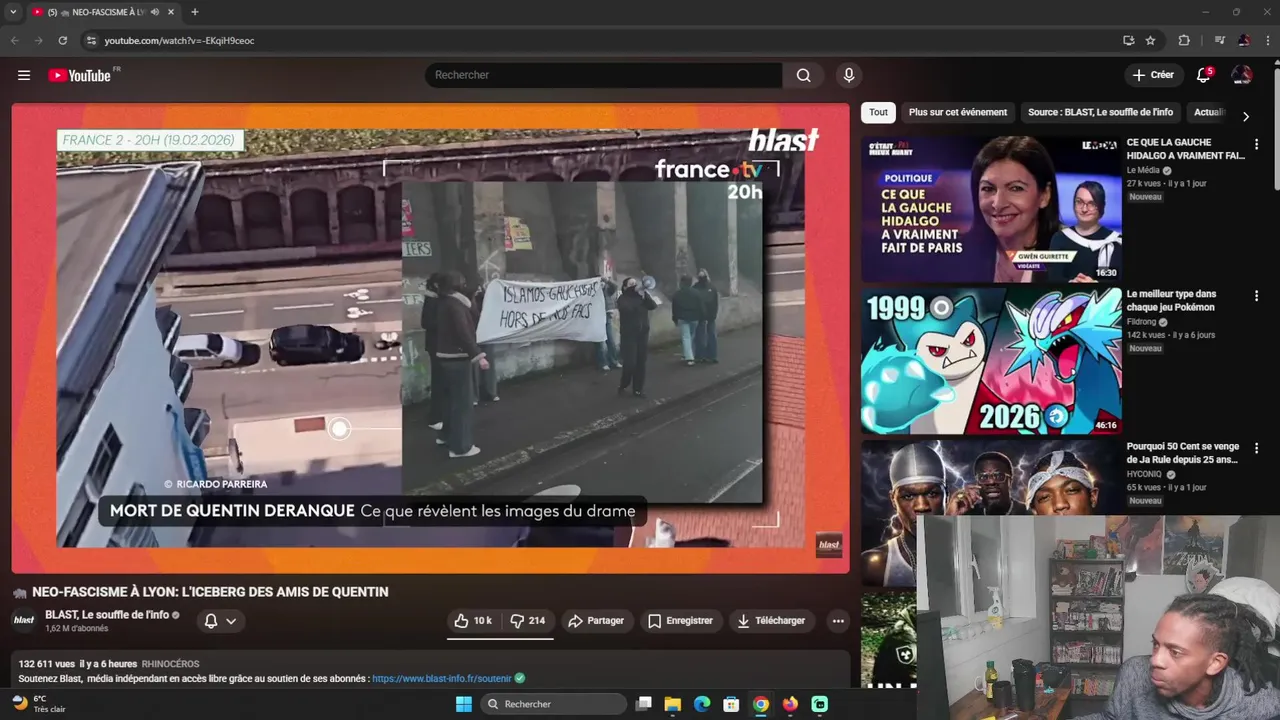Image resolution: width=1280 pixels, height=720 pixels.
Task: Mute the tab via speaker icon
Action: (x=155, y=12)
